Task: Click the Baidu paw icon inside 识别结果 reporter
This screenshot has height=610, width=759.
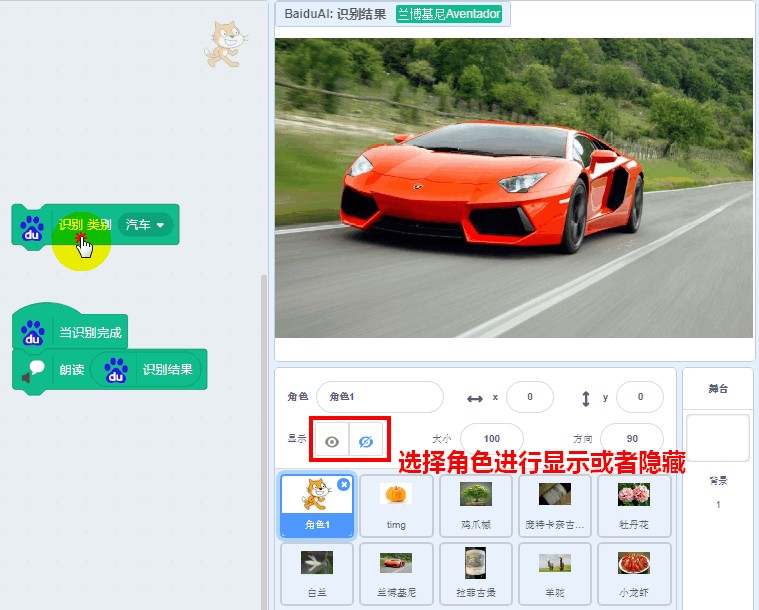Action: (116, 370)
